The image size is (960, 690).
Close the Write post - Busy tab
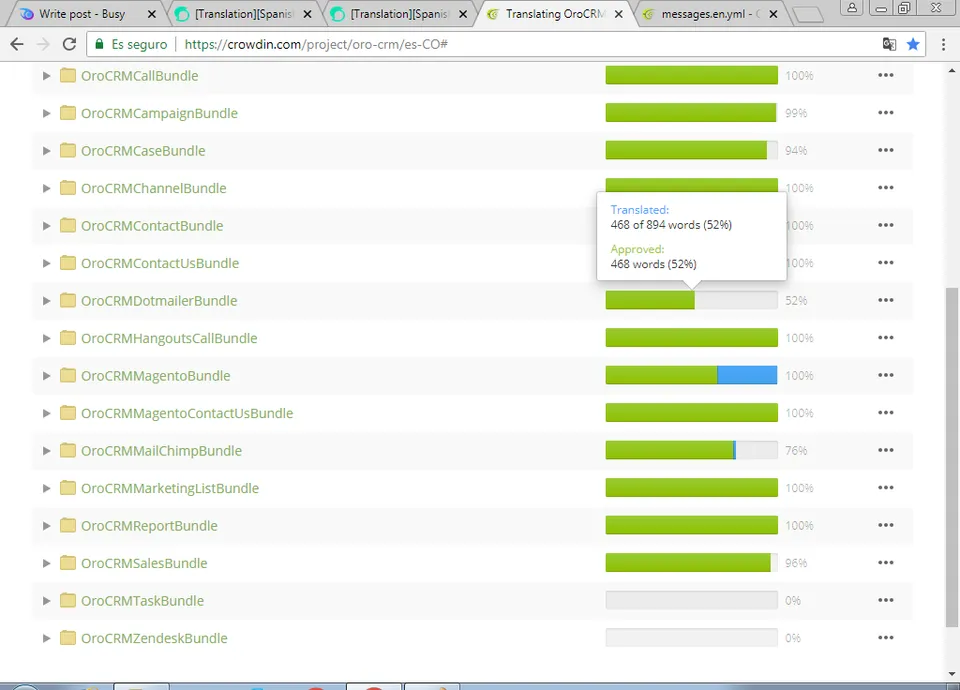pyautogui.click(x=152, y=14)
